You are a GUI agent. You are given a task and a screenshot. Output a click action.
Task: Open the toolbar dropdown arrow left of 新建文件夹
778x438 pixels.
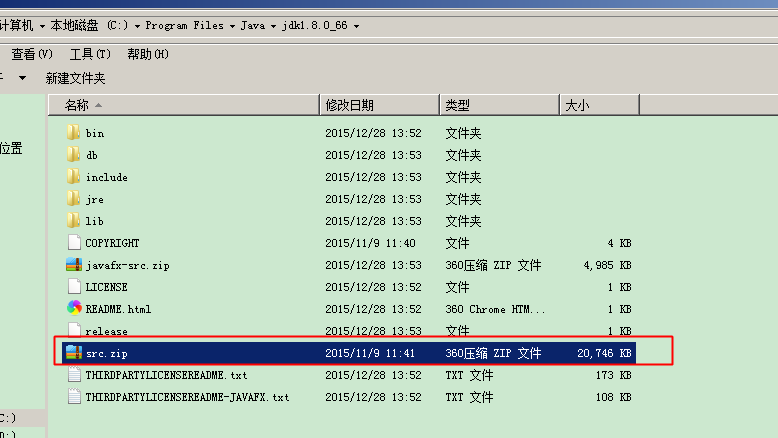click(22, 78)
